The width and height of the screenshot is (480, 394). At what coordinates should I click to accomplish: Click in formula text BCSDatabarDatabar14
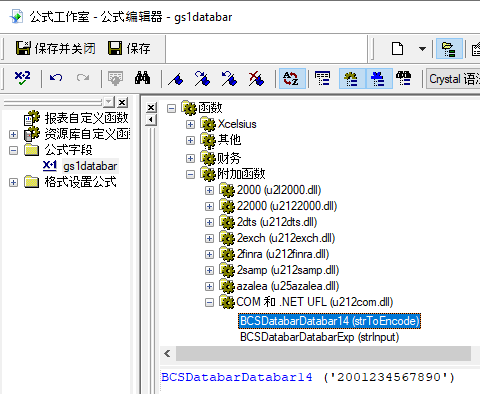point(237,377)
